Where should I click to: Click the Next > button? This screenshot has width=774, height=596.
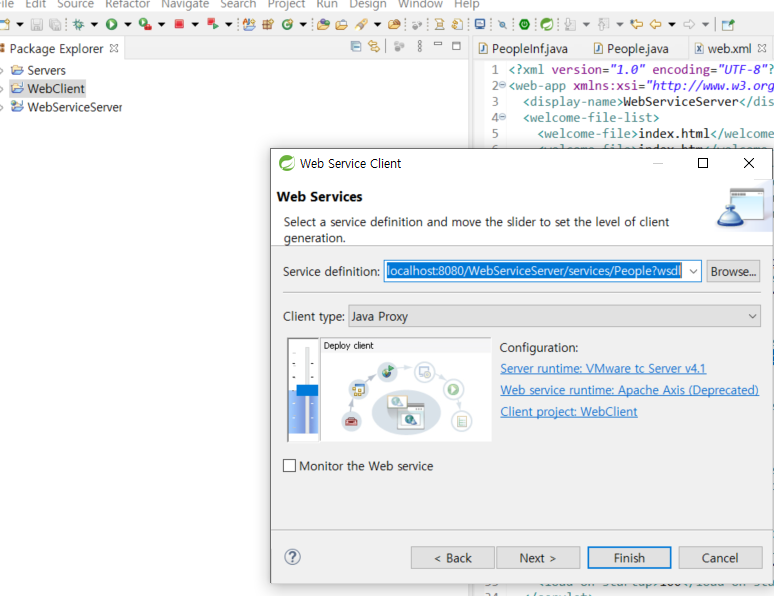point(538,557)
